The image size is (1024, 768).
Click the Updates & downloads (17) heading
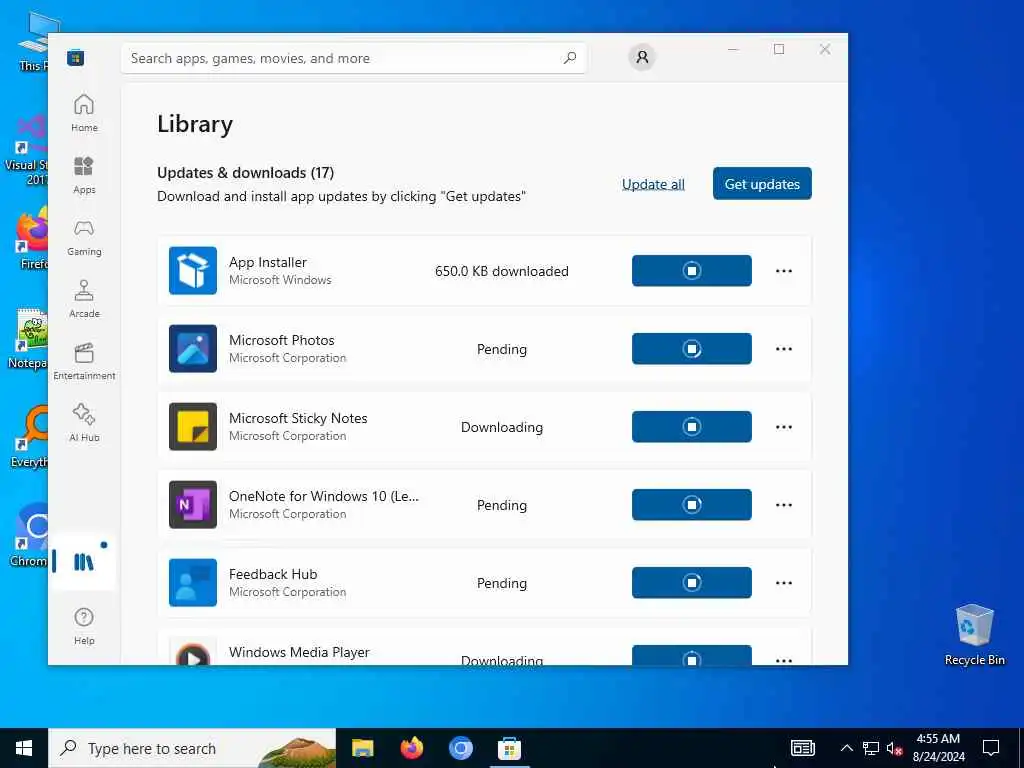click(246, 172)
